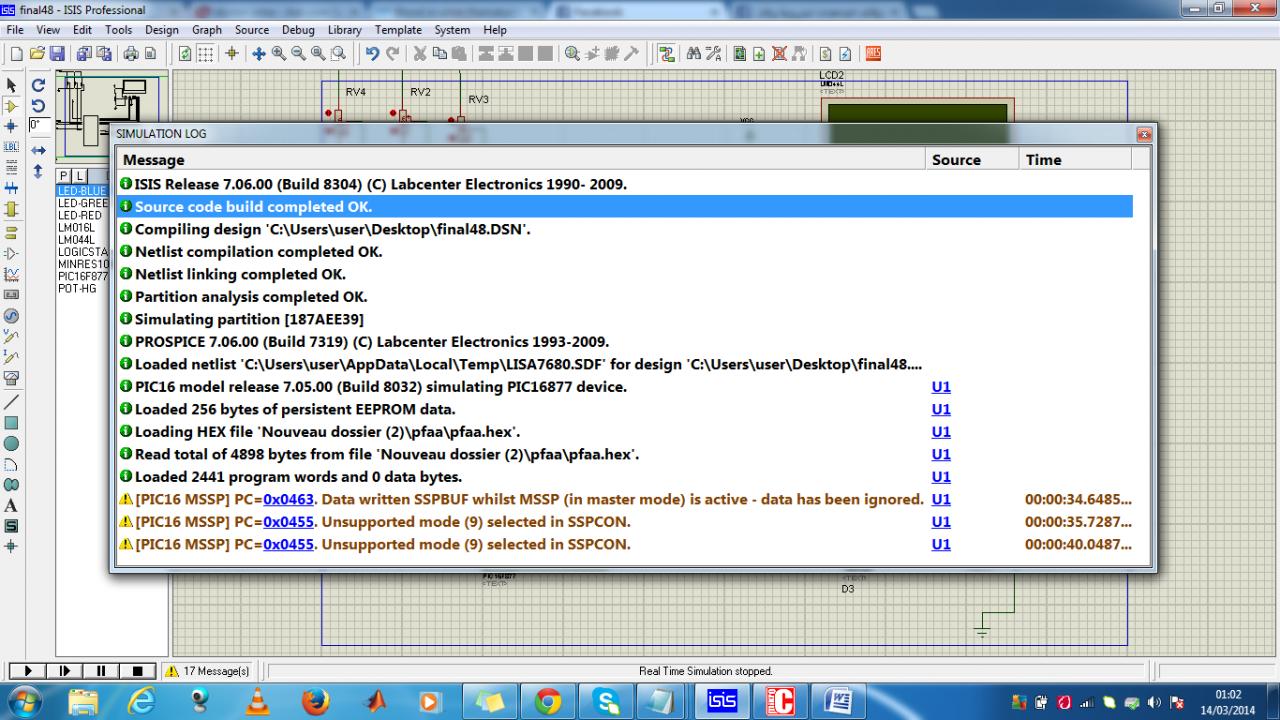Select 'Netlist linking completed OK.' log row

(625, 274)
